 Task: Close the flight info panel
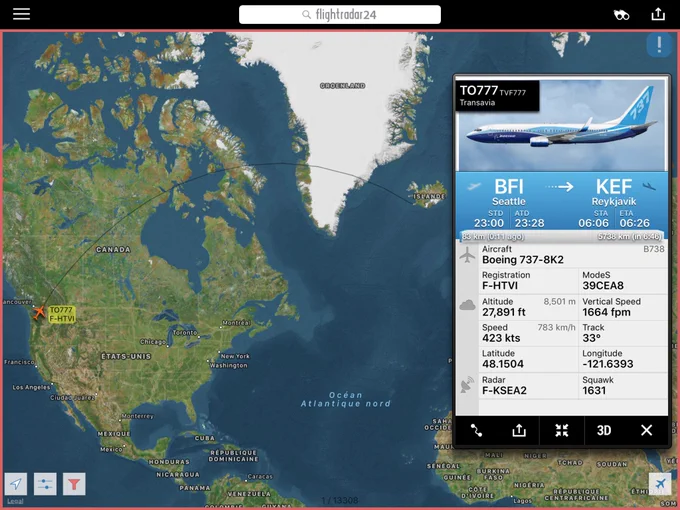point(646,430)
